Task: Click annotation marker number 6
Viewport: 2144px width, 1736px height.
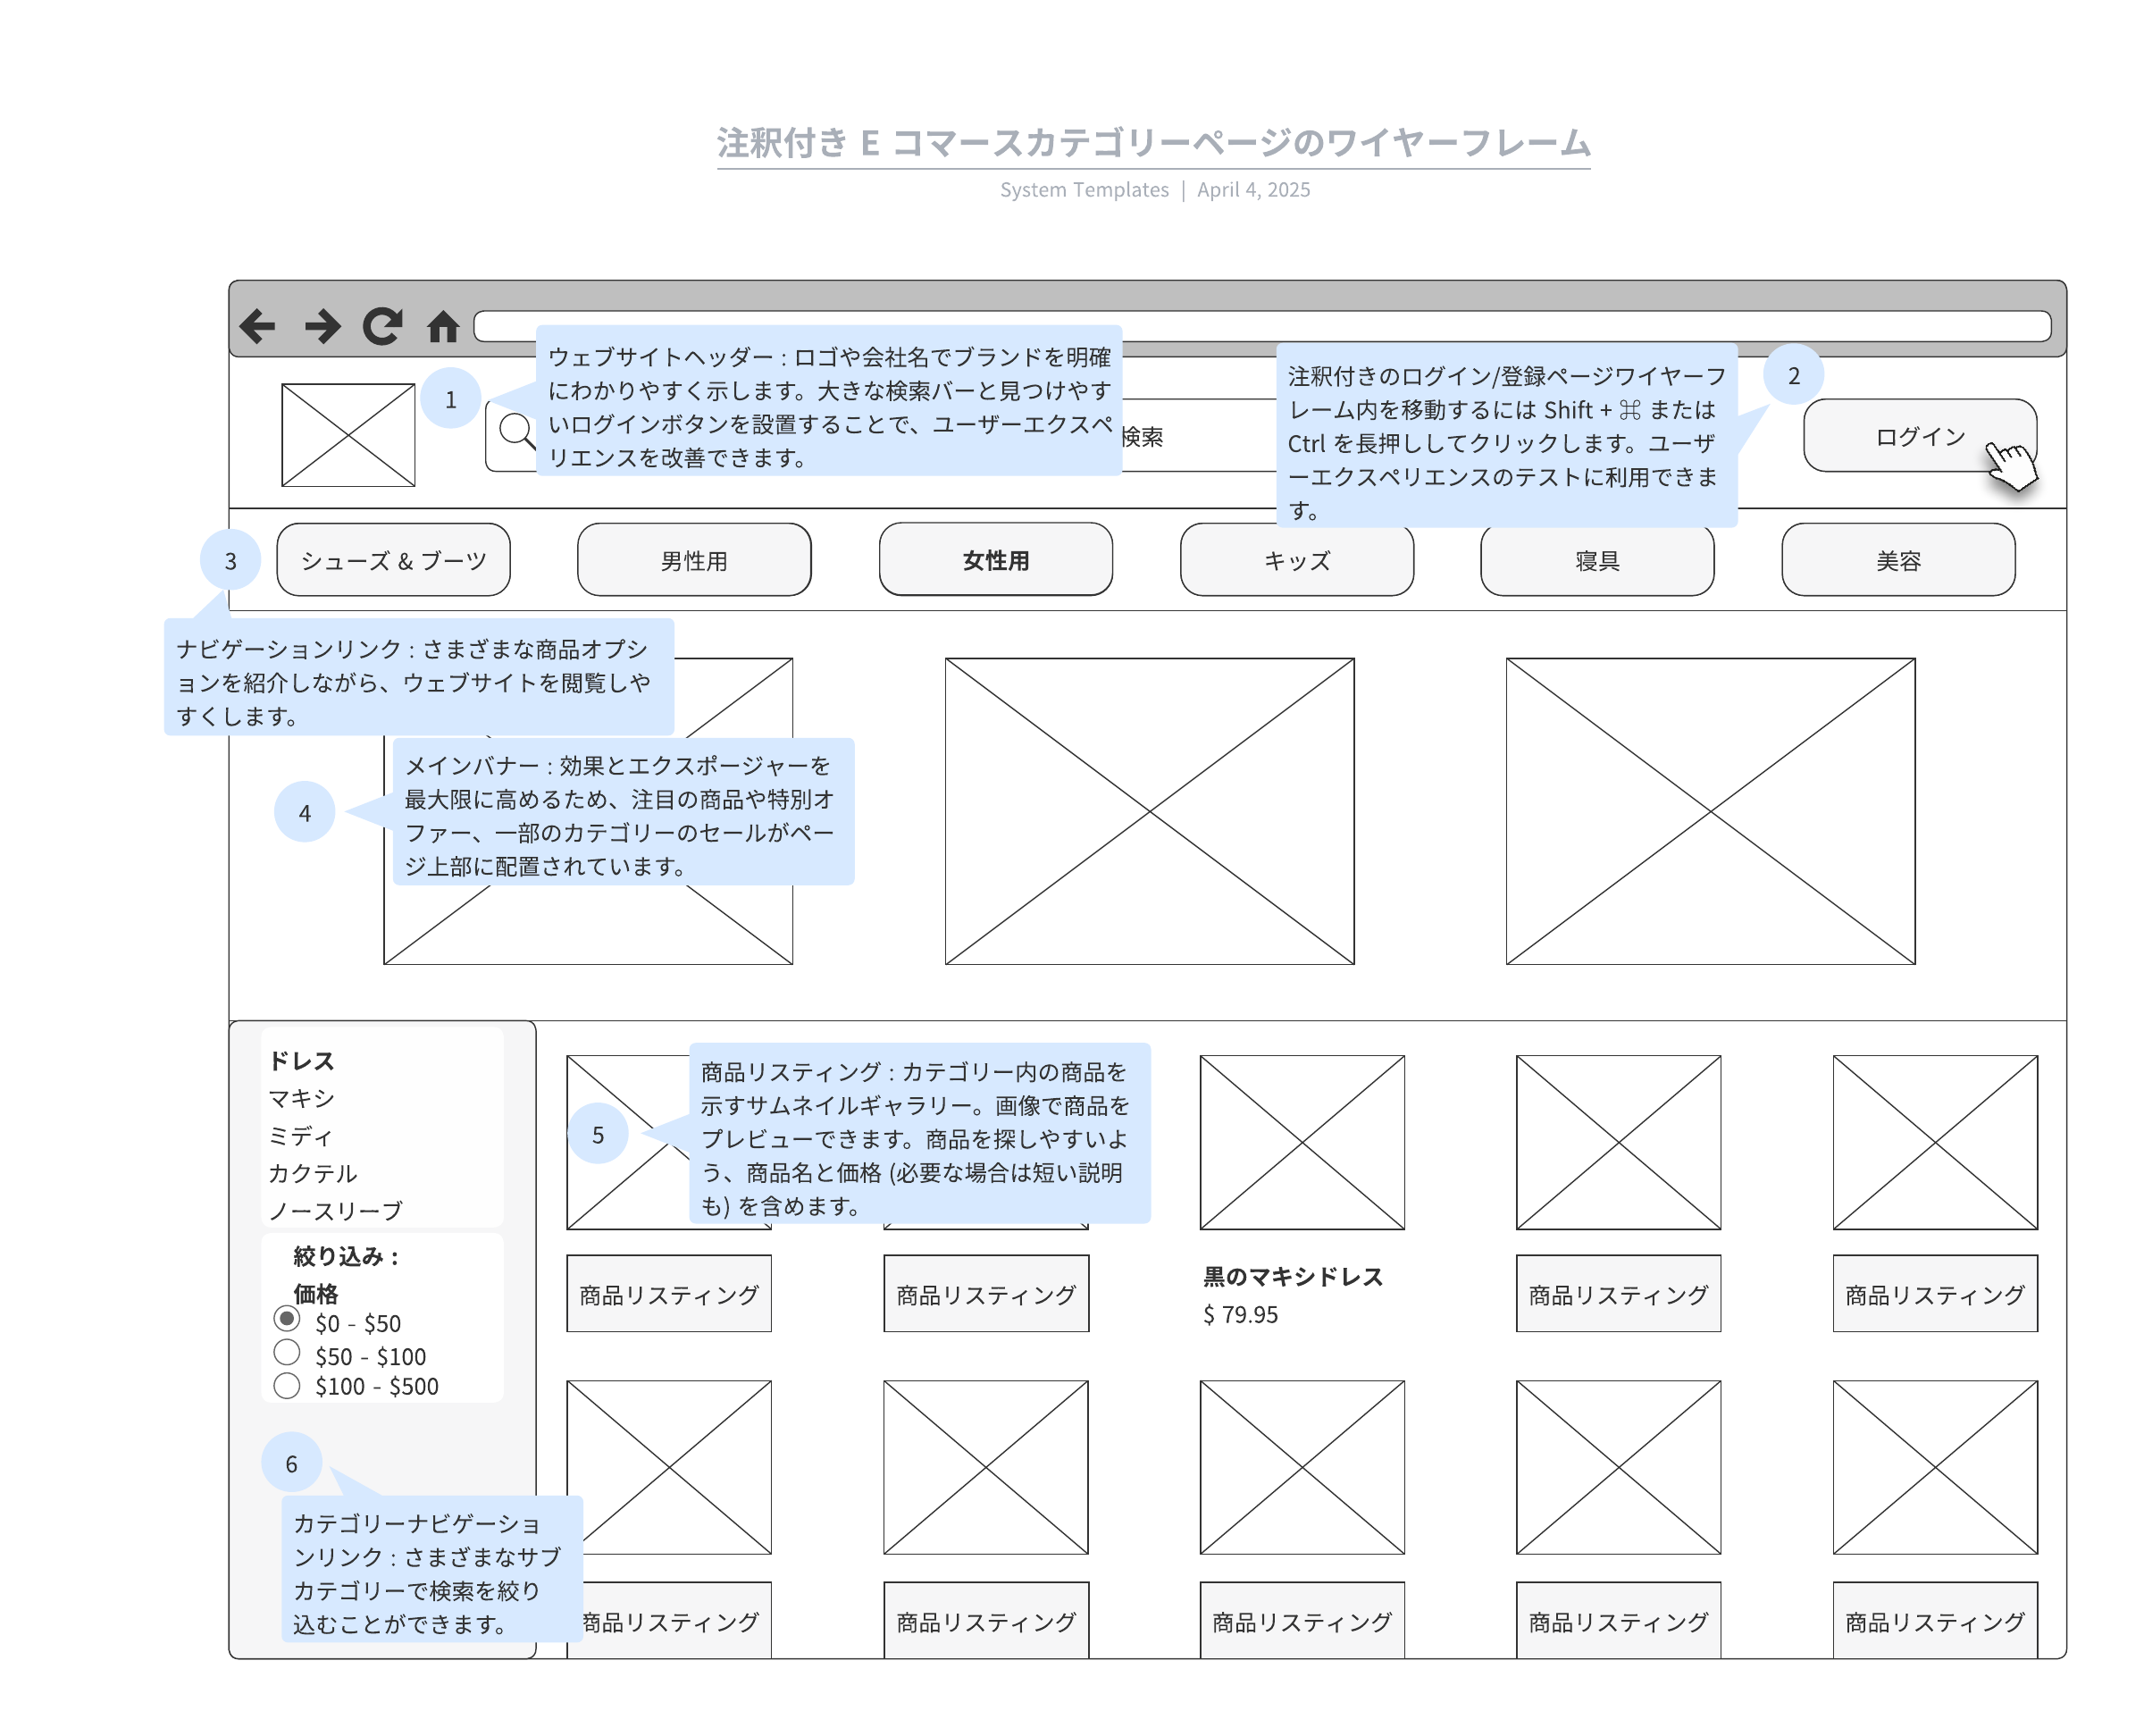Action: (291, 1463)
